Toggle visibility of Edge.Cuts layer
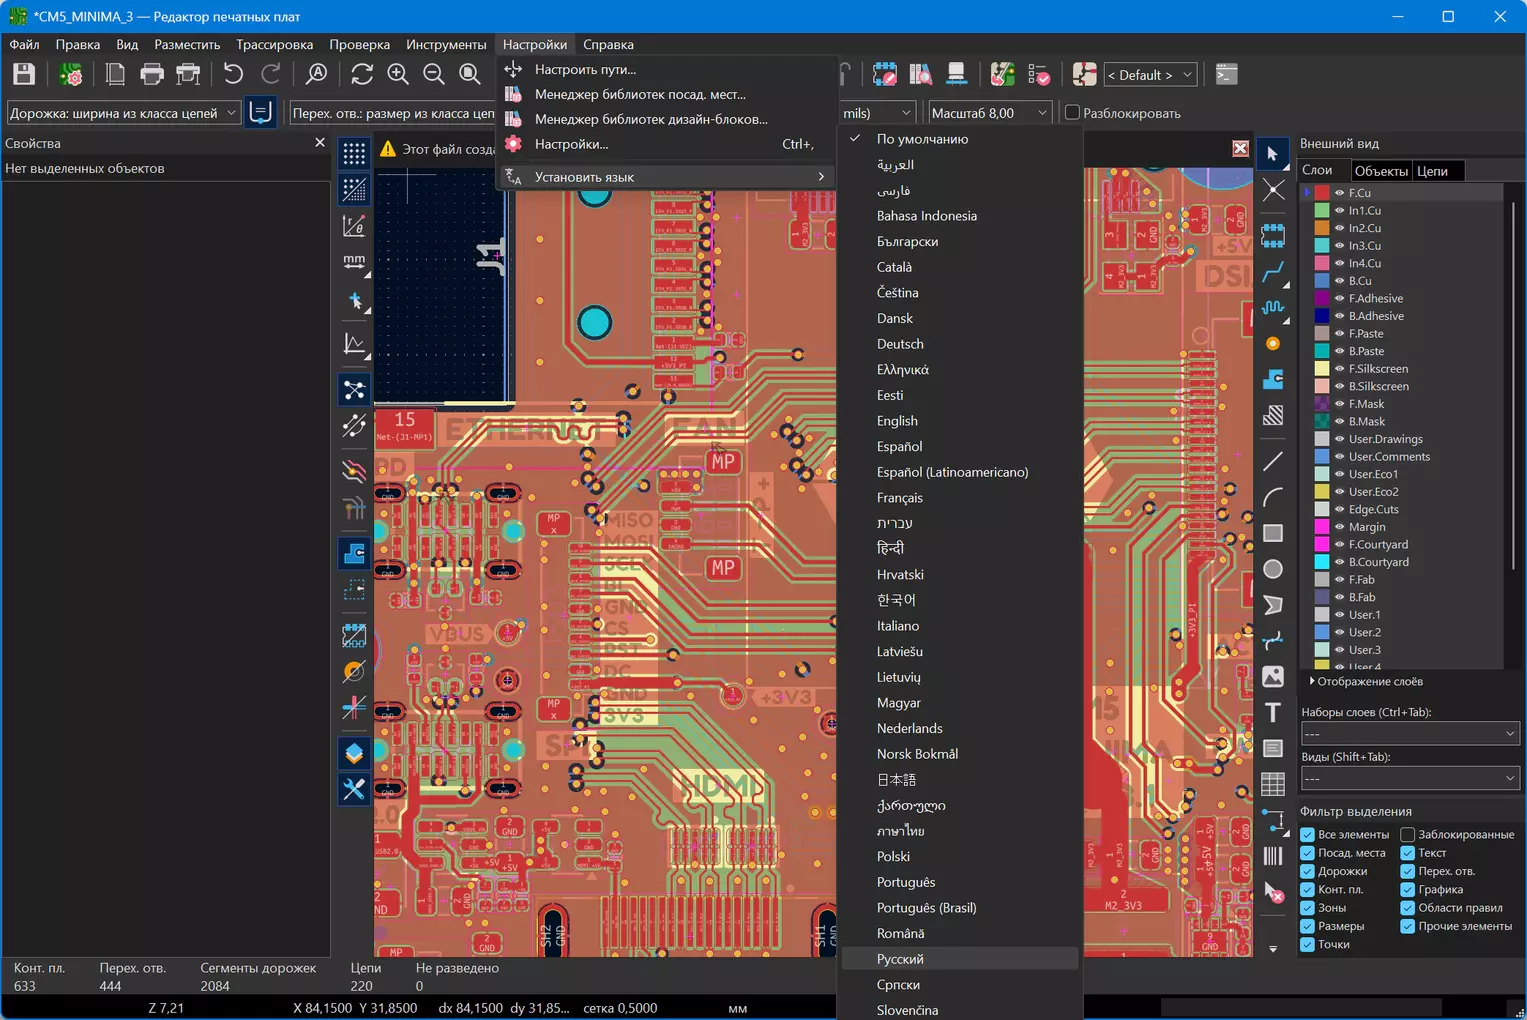1527x1020 pixels. tap(1339, 509)
